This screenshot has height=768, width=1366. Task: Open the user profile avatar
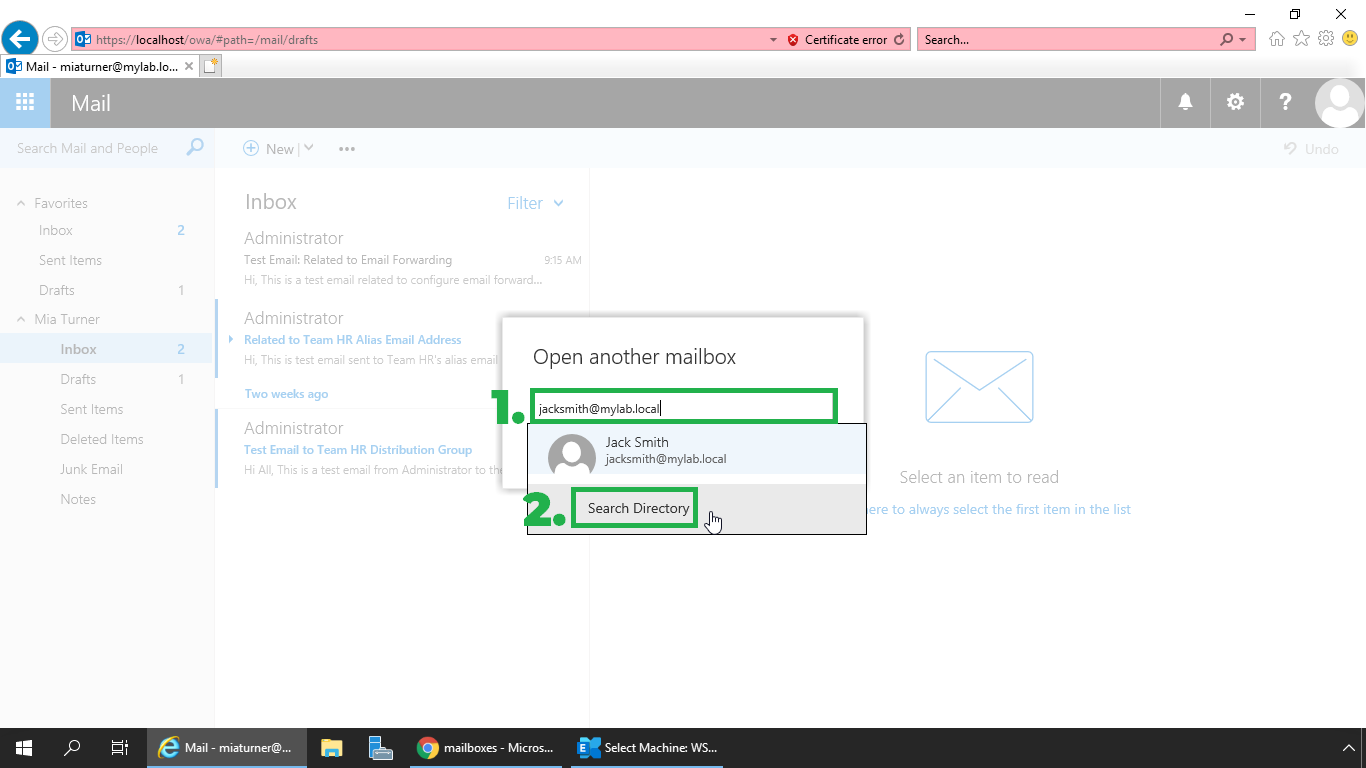pos(1339,102)
